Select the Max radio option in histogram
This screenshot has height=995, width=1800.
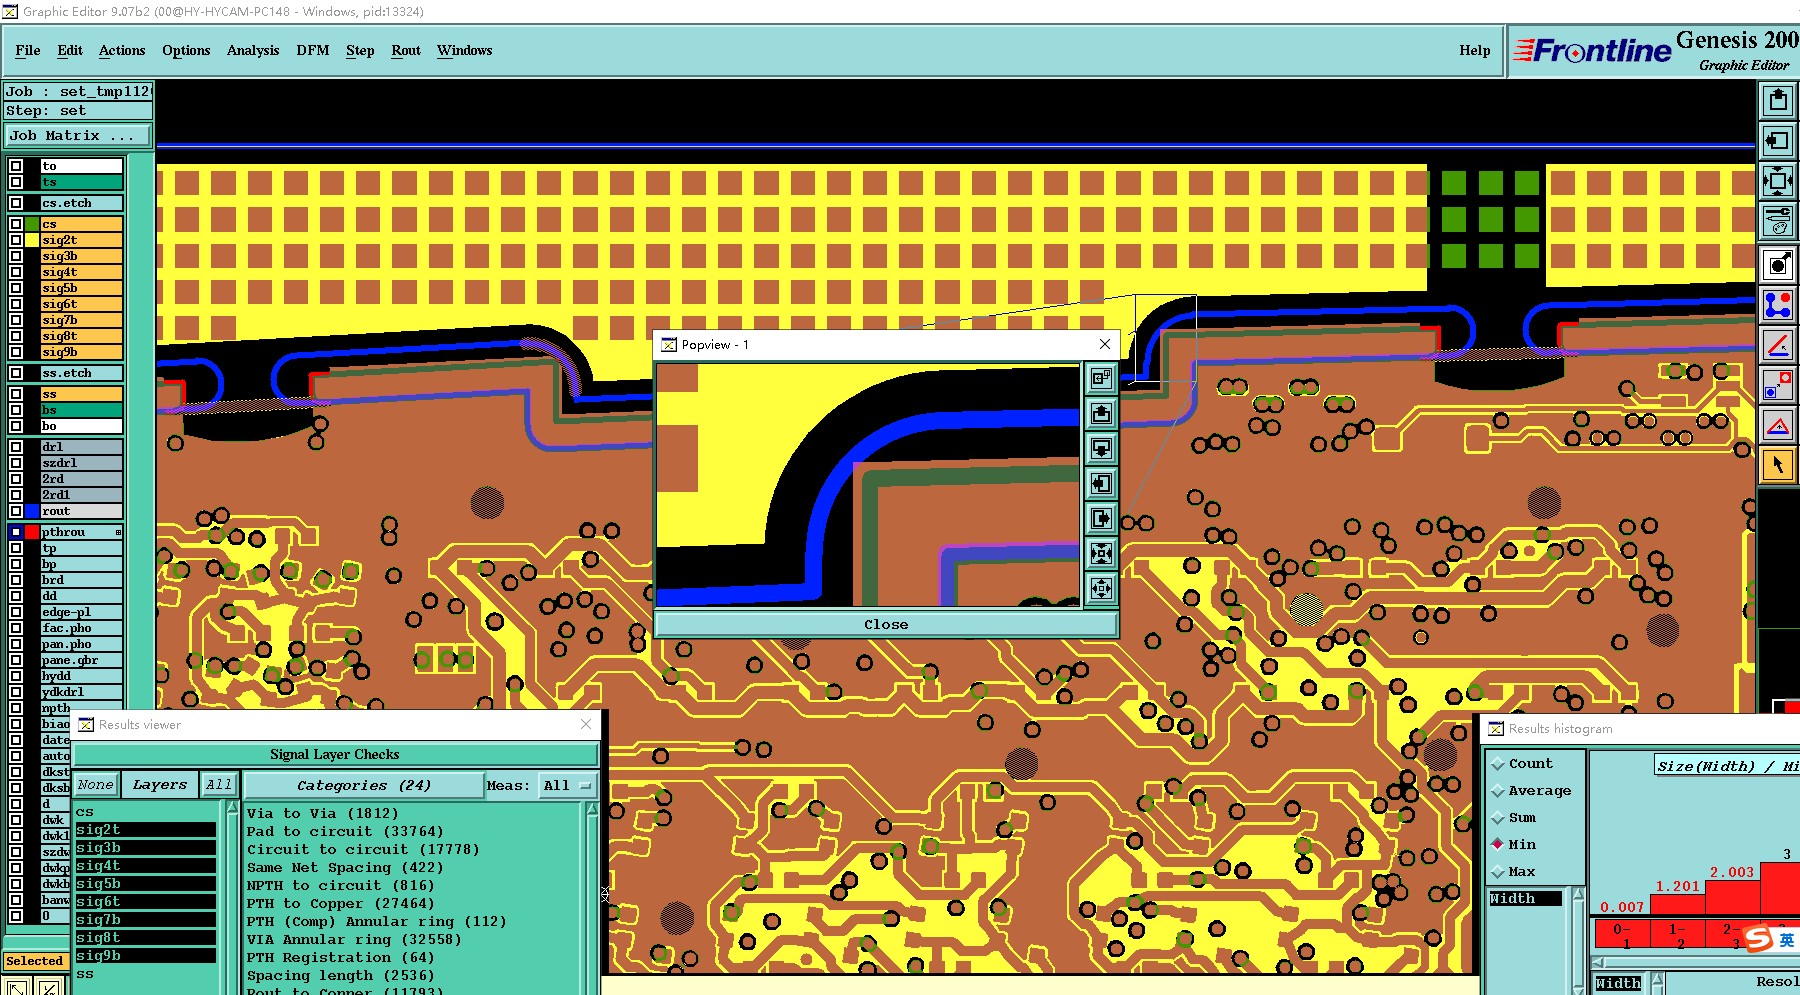(x=1498, y=872)
